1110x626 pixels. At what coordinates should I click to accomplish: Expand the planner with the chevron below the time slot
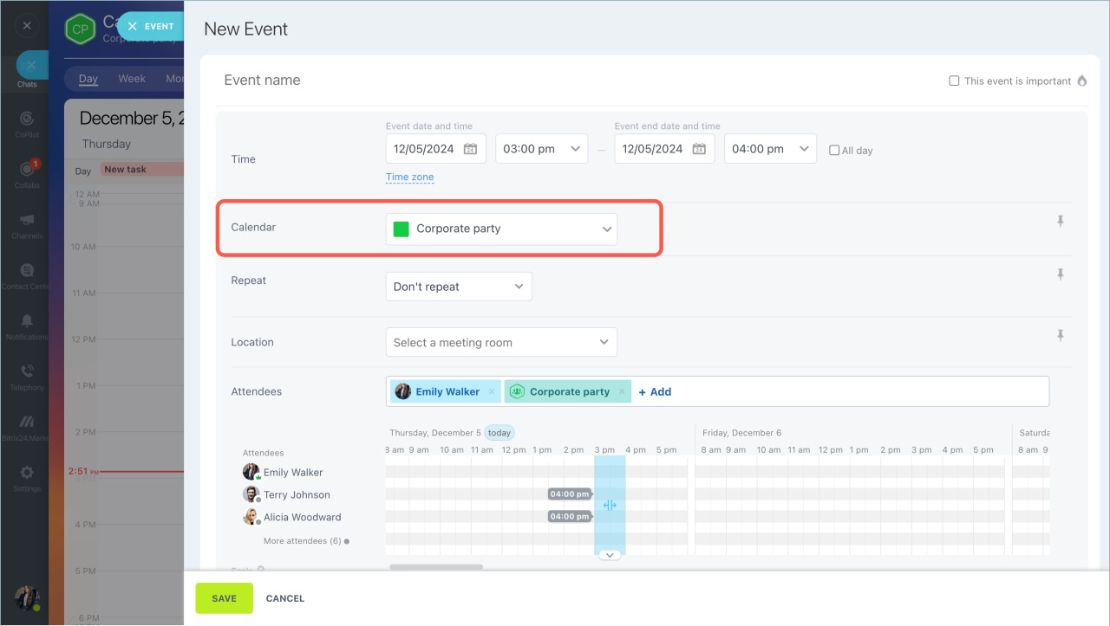pos(610,555)
